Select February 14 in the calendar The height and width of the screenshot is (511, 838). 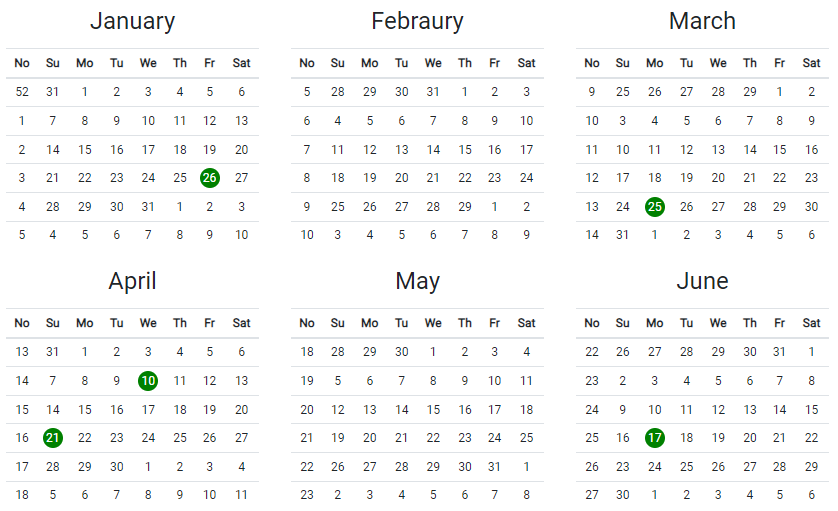tap(433, 150)
